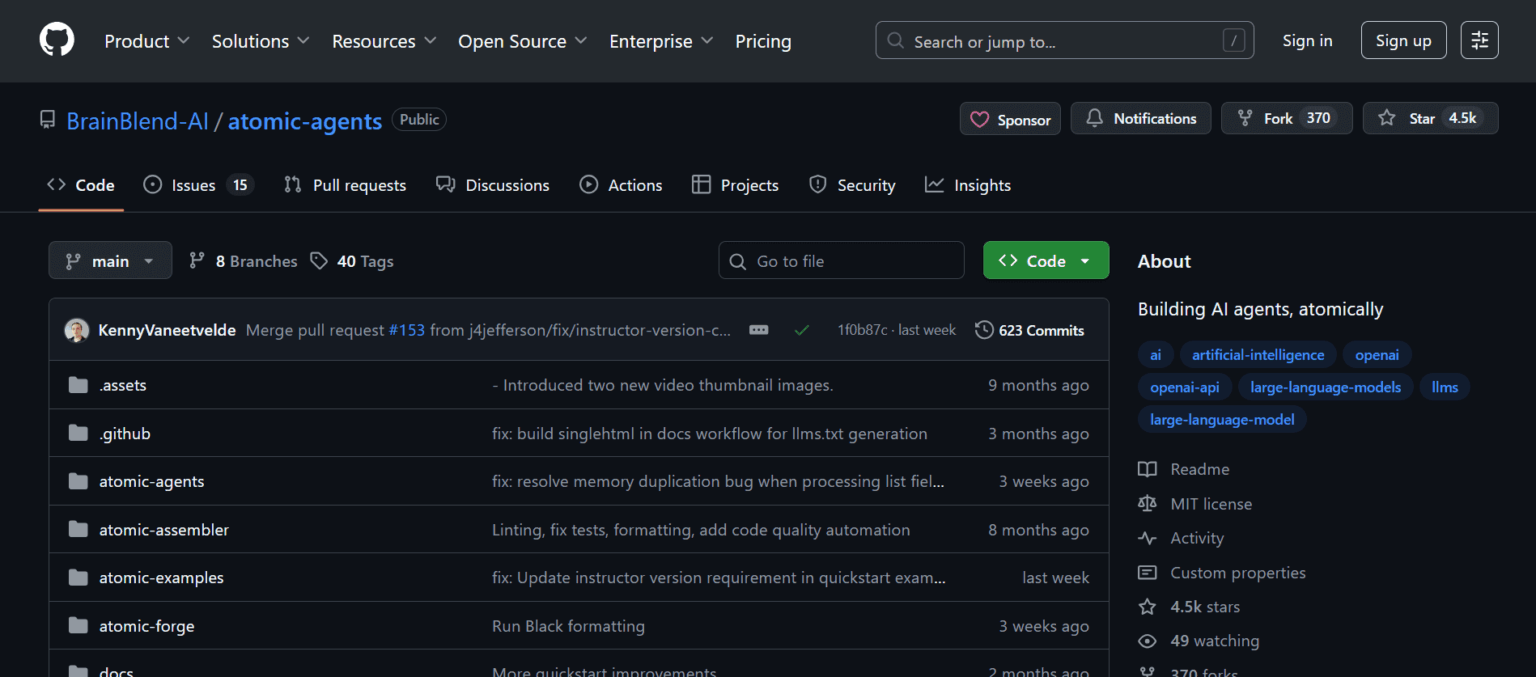
Task: Click the branch icon beside 8 Branches
Action: click(x=196, y=260)
